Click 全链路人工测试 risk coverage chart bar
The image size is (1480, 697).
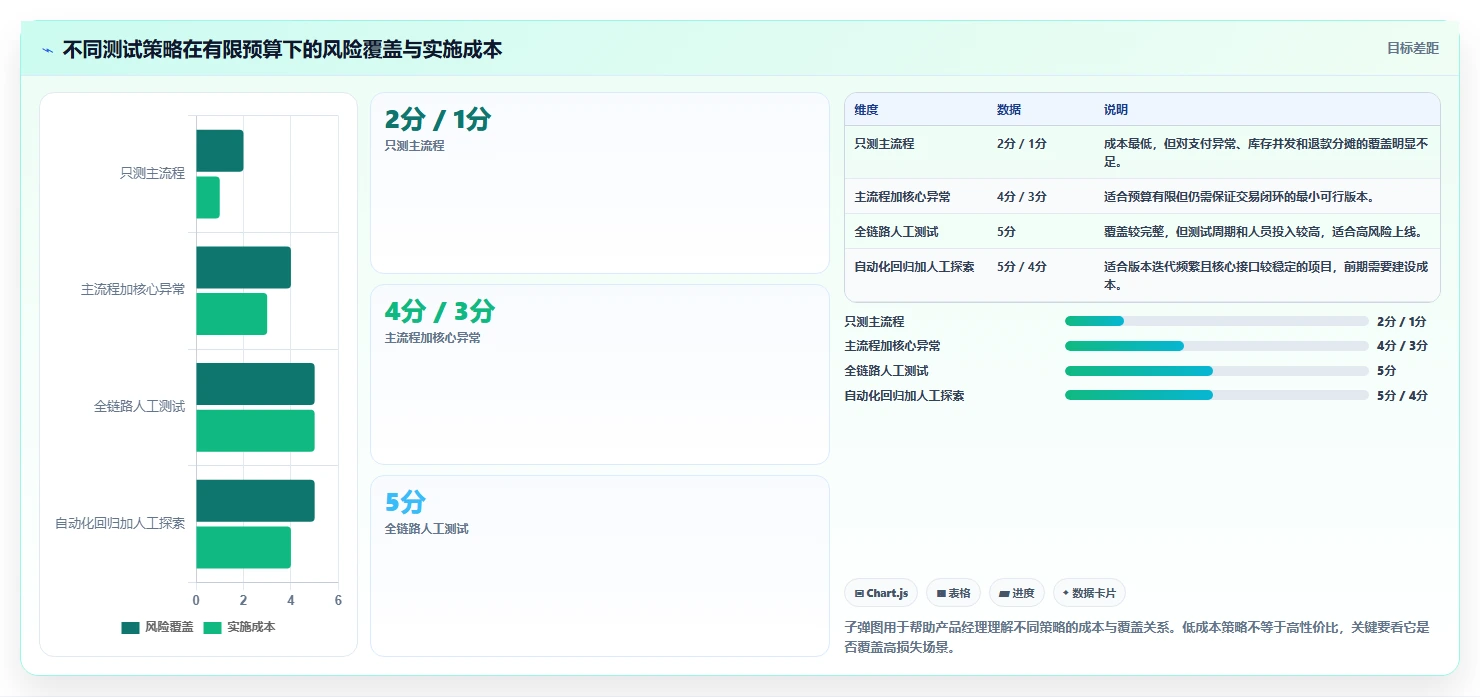(x=255, y=384)
